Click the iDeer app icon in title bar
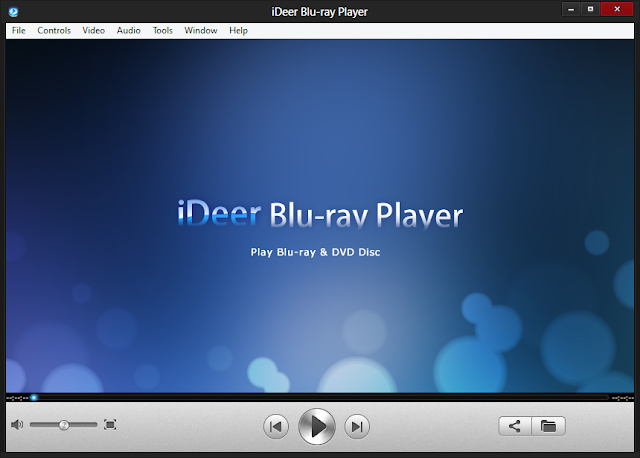 coord(13,12)
